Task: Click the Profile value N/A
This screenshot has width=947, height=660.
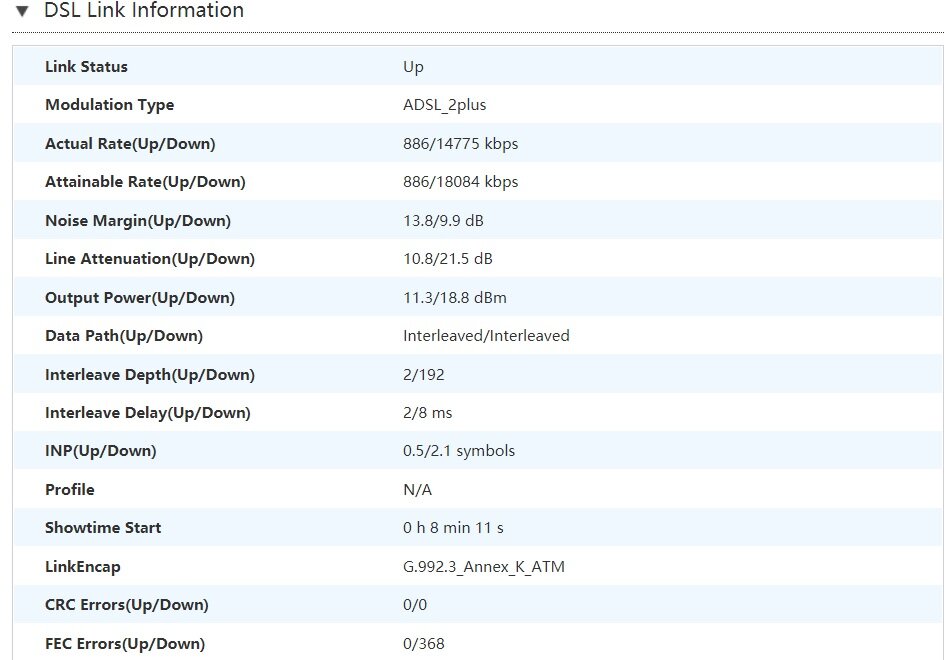Action: click(x=417, y=490)
